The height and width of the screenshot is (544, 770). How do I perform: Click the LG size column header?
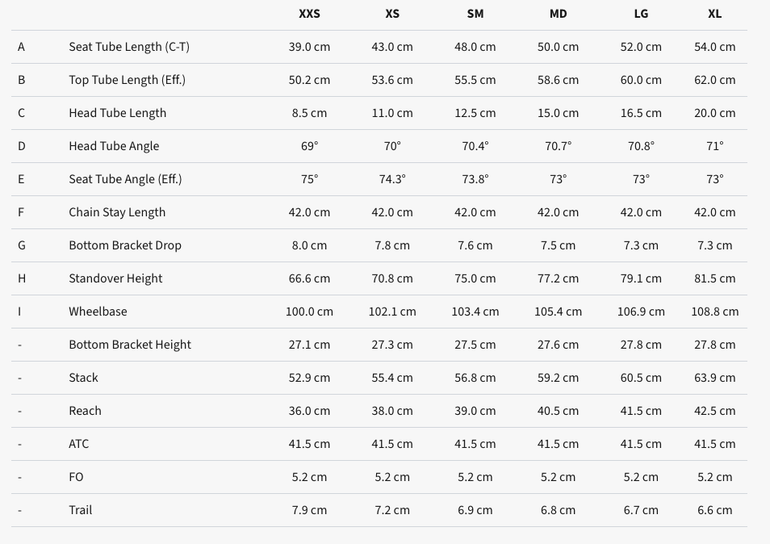(641, 14)
